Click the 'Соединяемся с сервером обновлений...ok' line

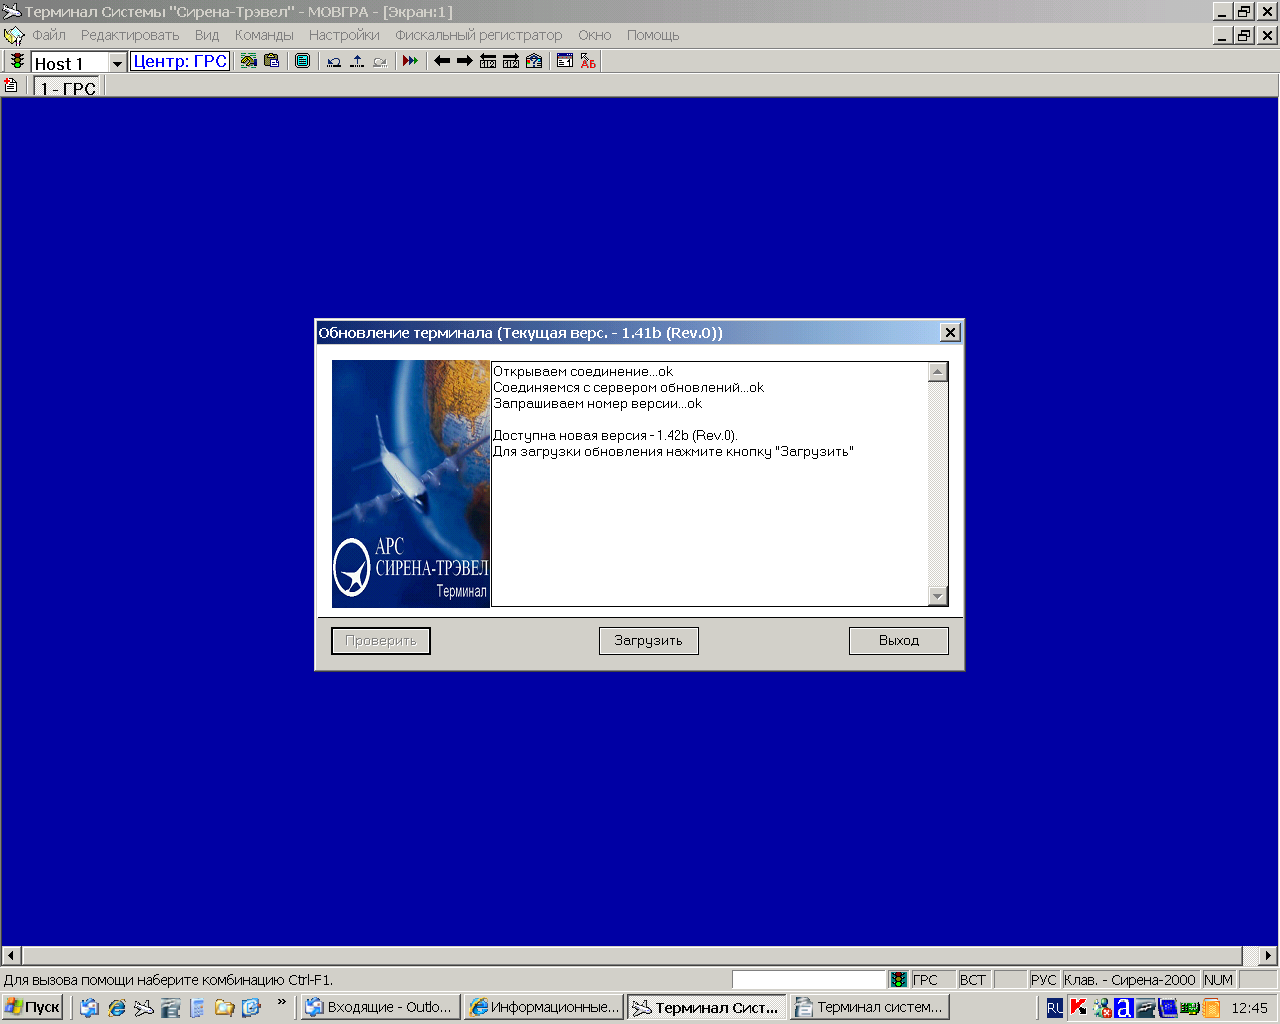[628, 388]
